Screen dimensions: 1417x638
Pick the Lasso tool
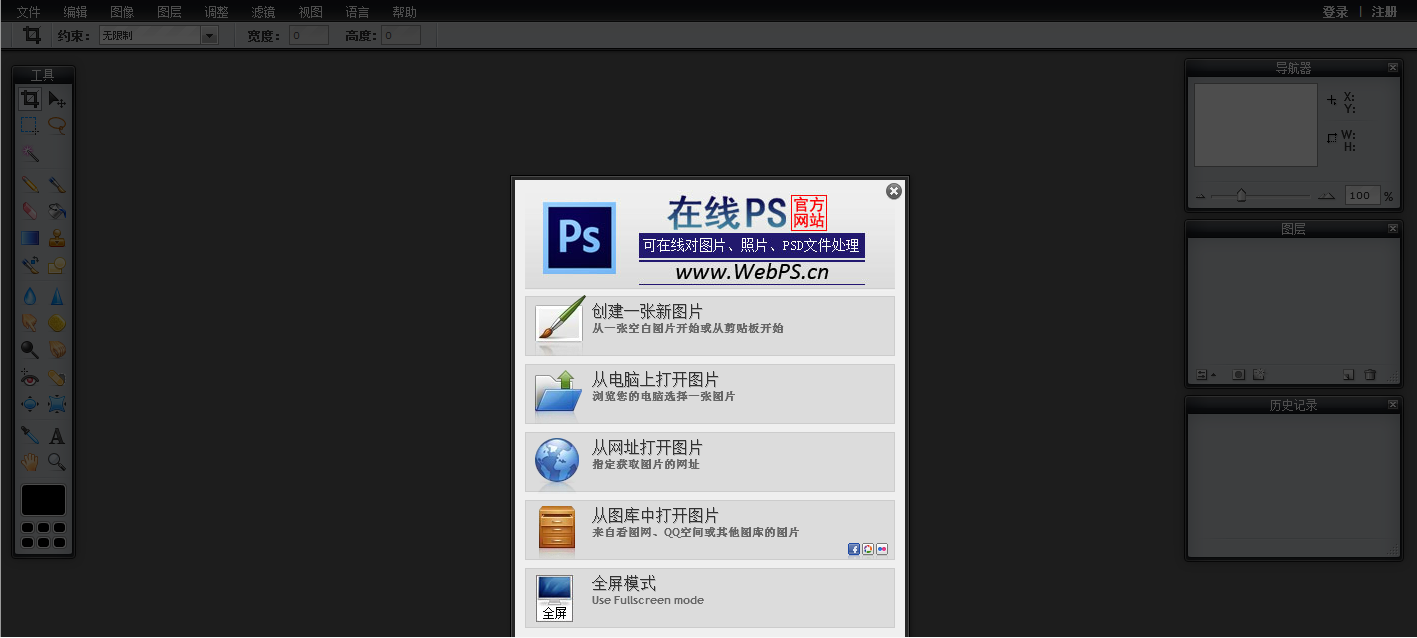[57, 126]
